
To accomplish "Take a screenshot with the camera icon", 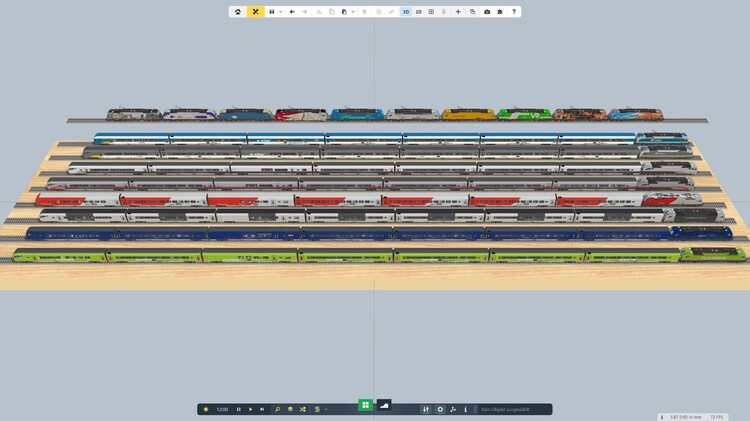I will click(x=487, y=11).
